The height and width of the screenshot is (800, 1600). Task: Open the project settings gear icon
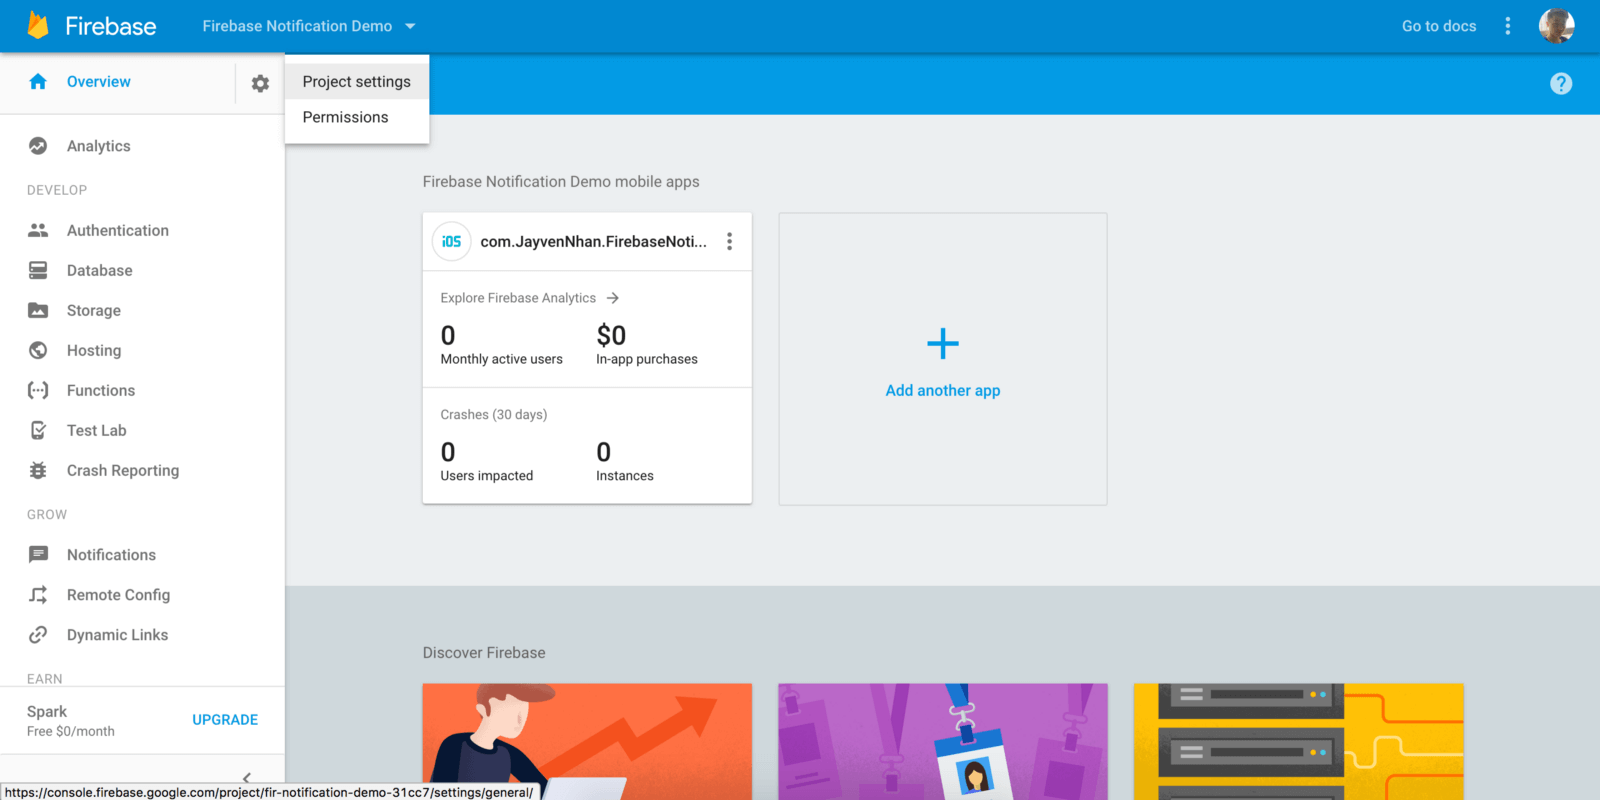[x=260, y=84]
